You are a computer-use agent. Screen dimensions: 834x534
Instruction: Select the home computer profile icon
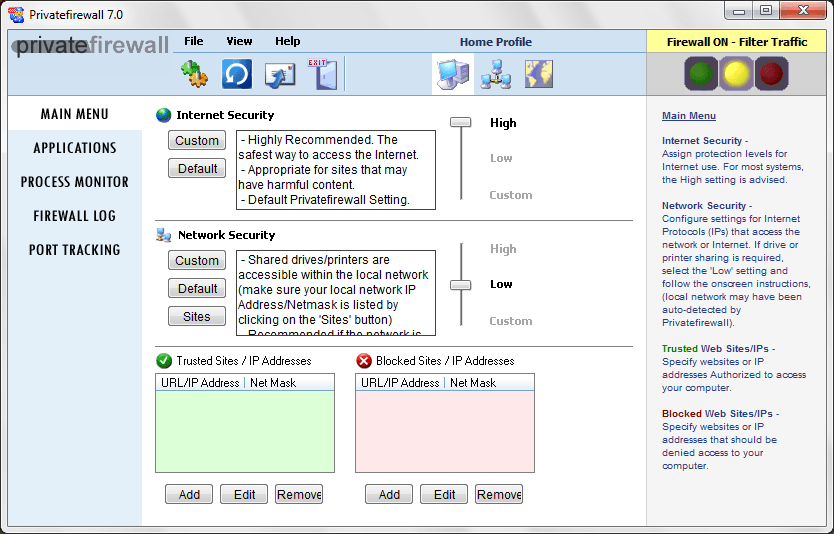[453, 74]
